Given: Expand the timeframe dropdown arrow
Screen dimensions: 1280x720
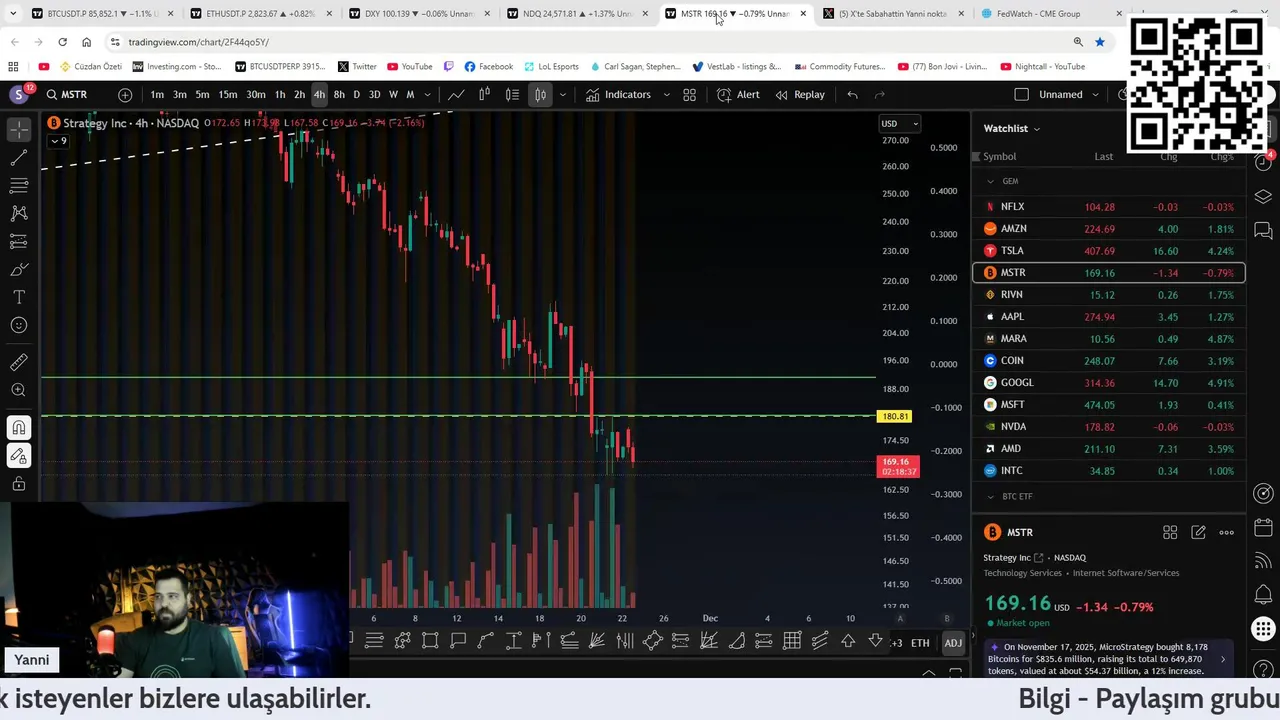Looking at the screenshot, I should point(428,95).
